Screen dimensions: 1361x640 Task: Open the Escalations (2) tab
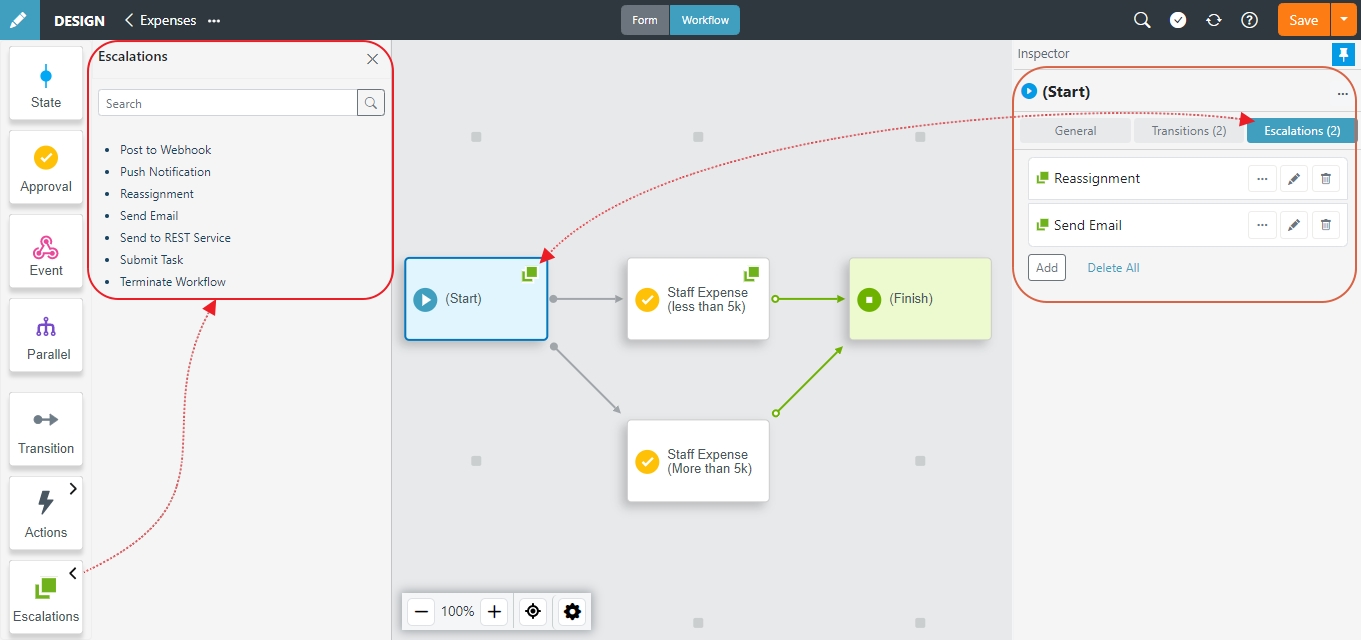(x=1302, y=131)
